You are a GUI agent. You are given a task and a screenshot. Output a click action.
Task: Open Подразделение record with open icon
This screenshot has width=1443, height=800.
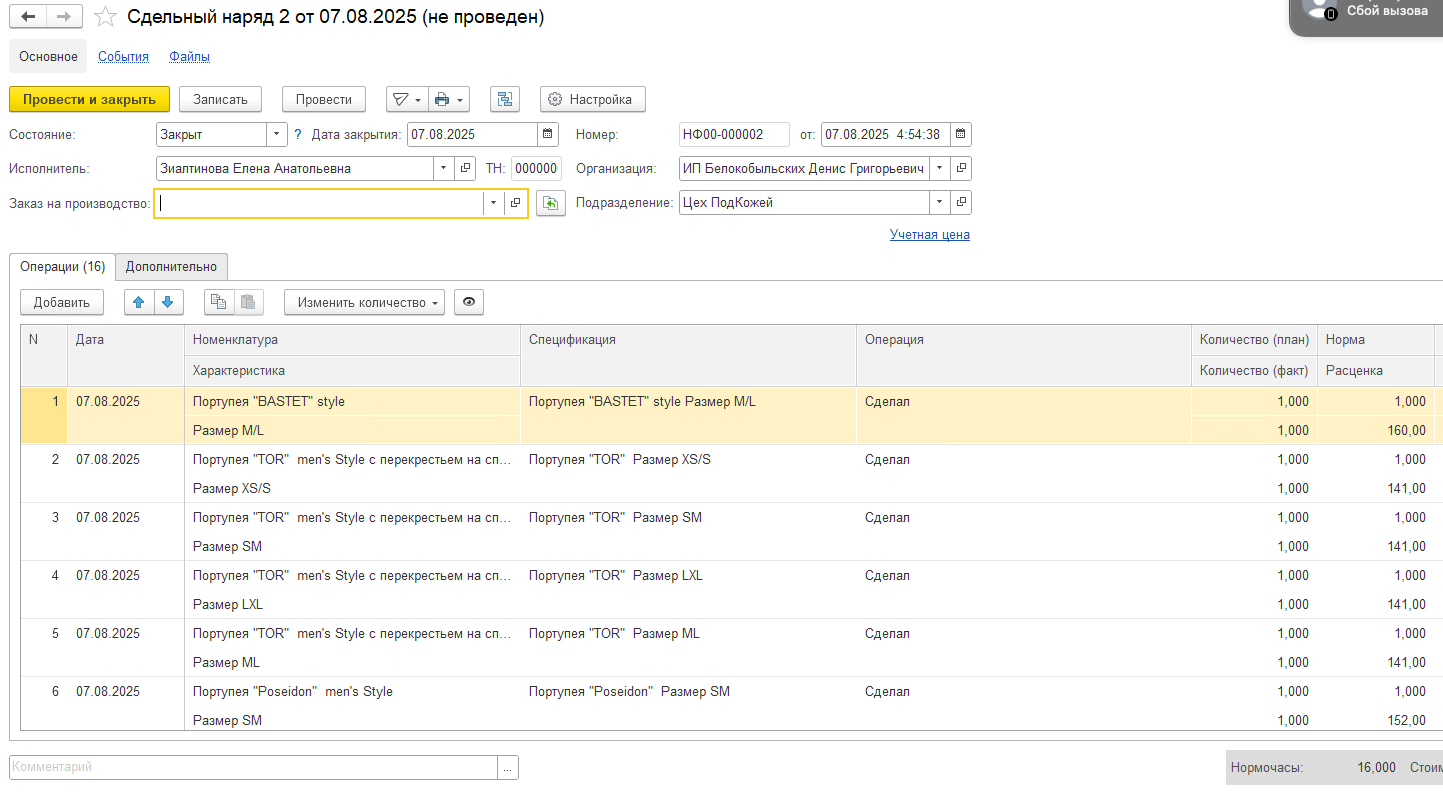960,202
